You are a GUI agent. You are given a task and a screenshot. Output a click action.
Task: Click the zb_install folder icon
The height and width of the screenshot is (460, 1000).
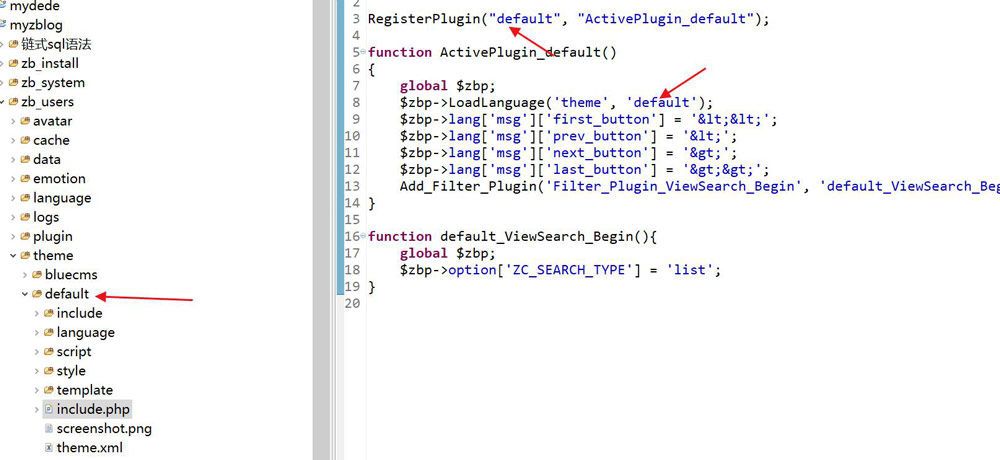[13, 64]
